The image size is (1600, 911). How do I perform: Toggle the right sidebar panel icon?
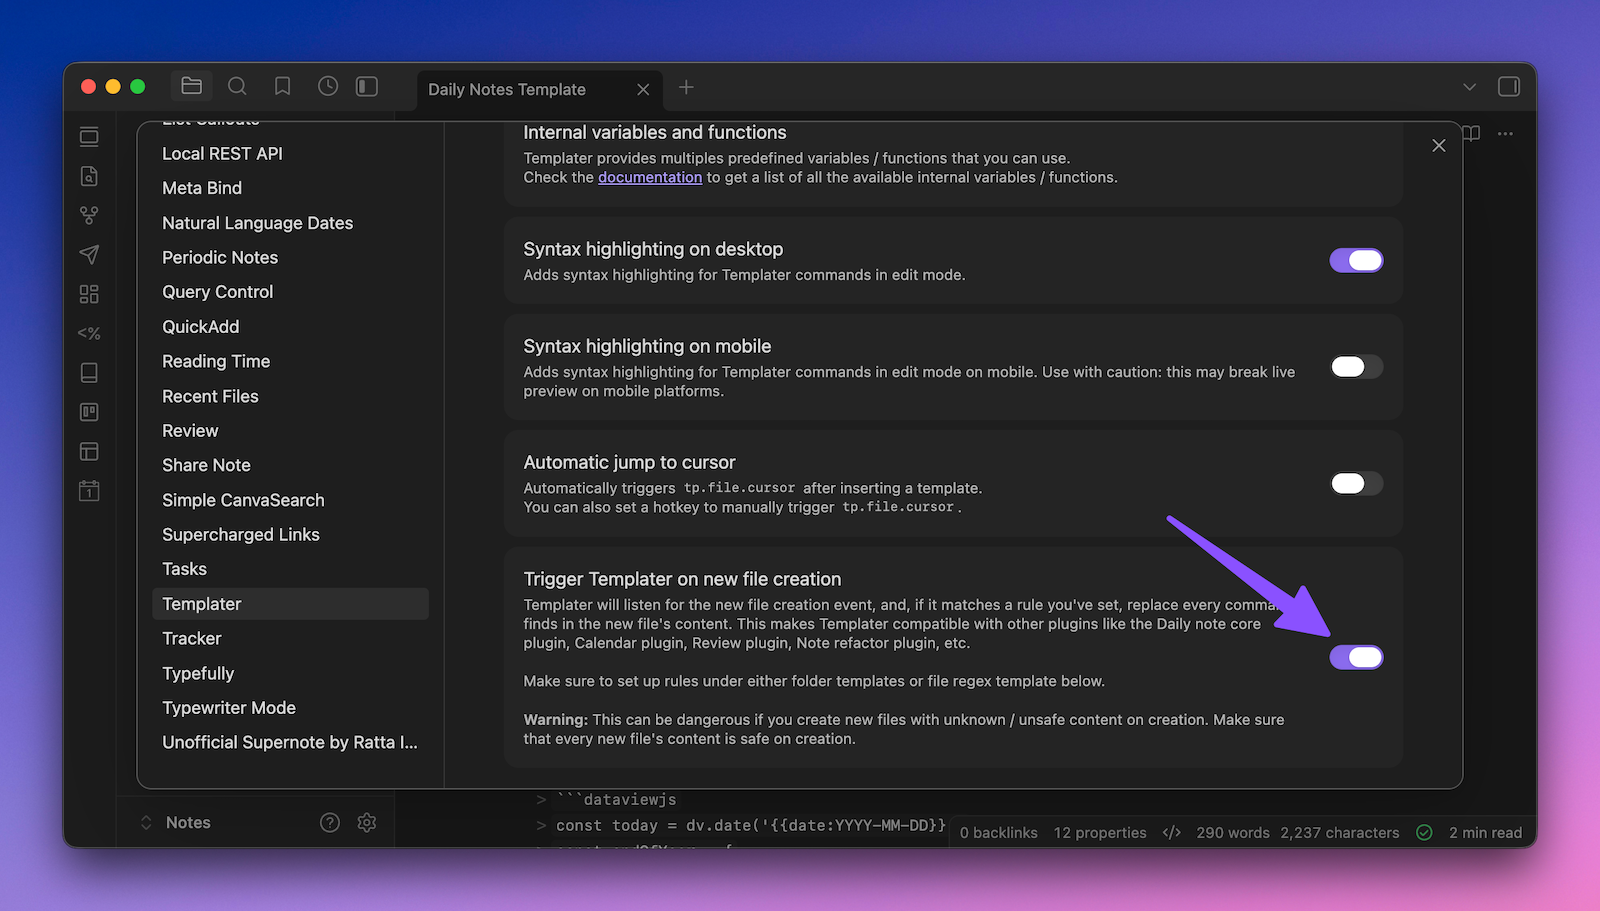(1508, 87)
